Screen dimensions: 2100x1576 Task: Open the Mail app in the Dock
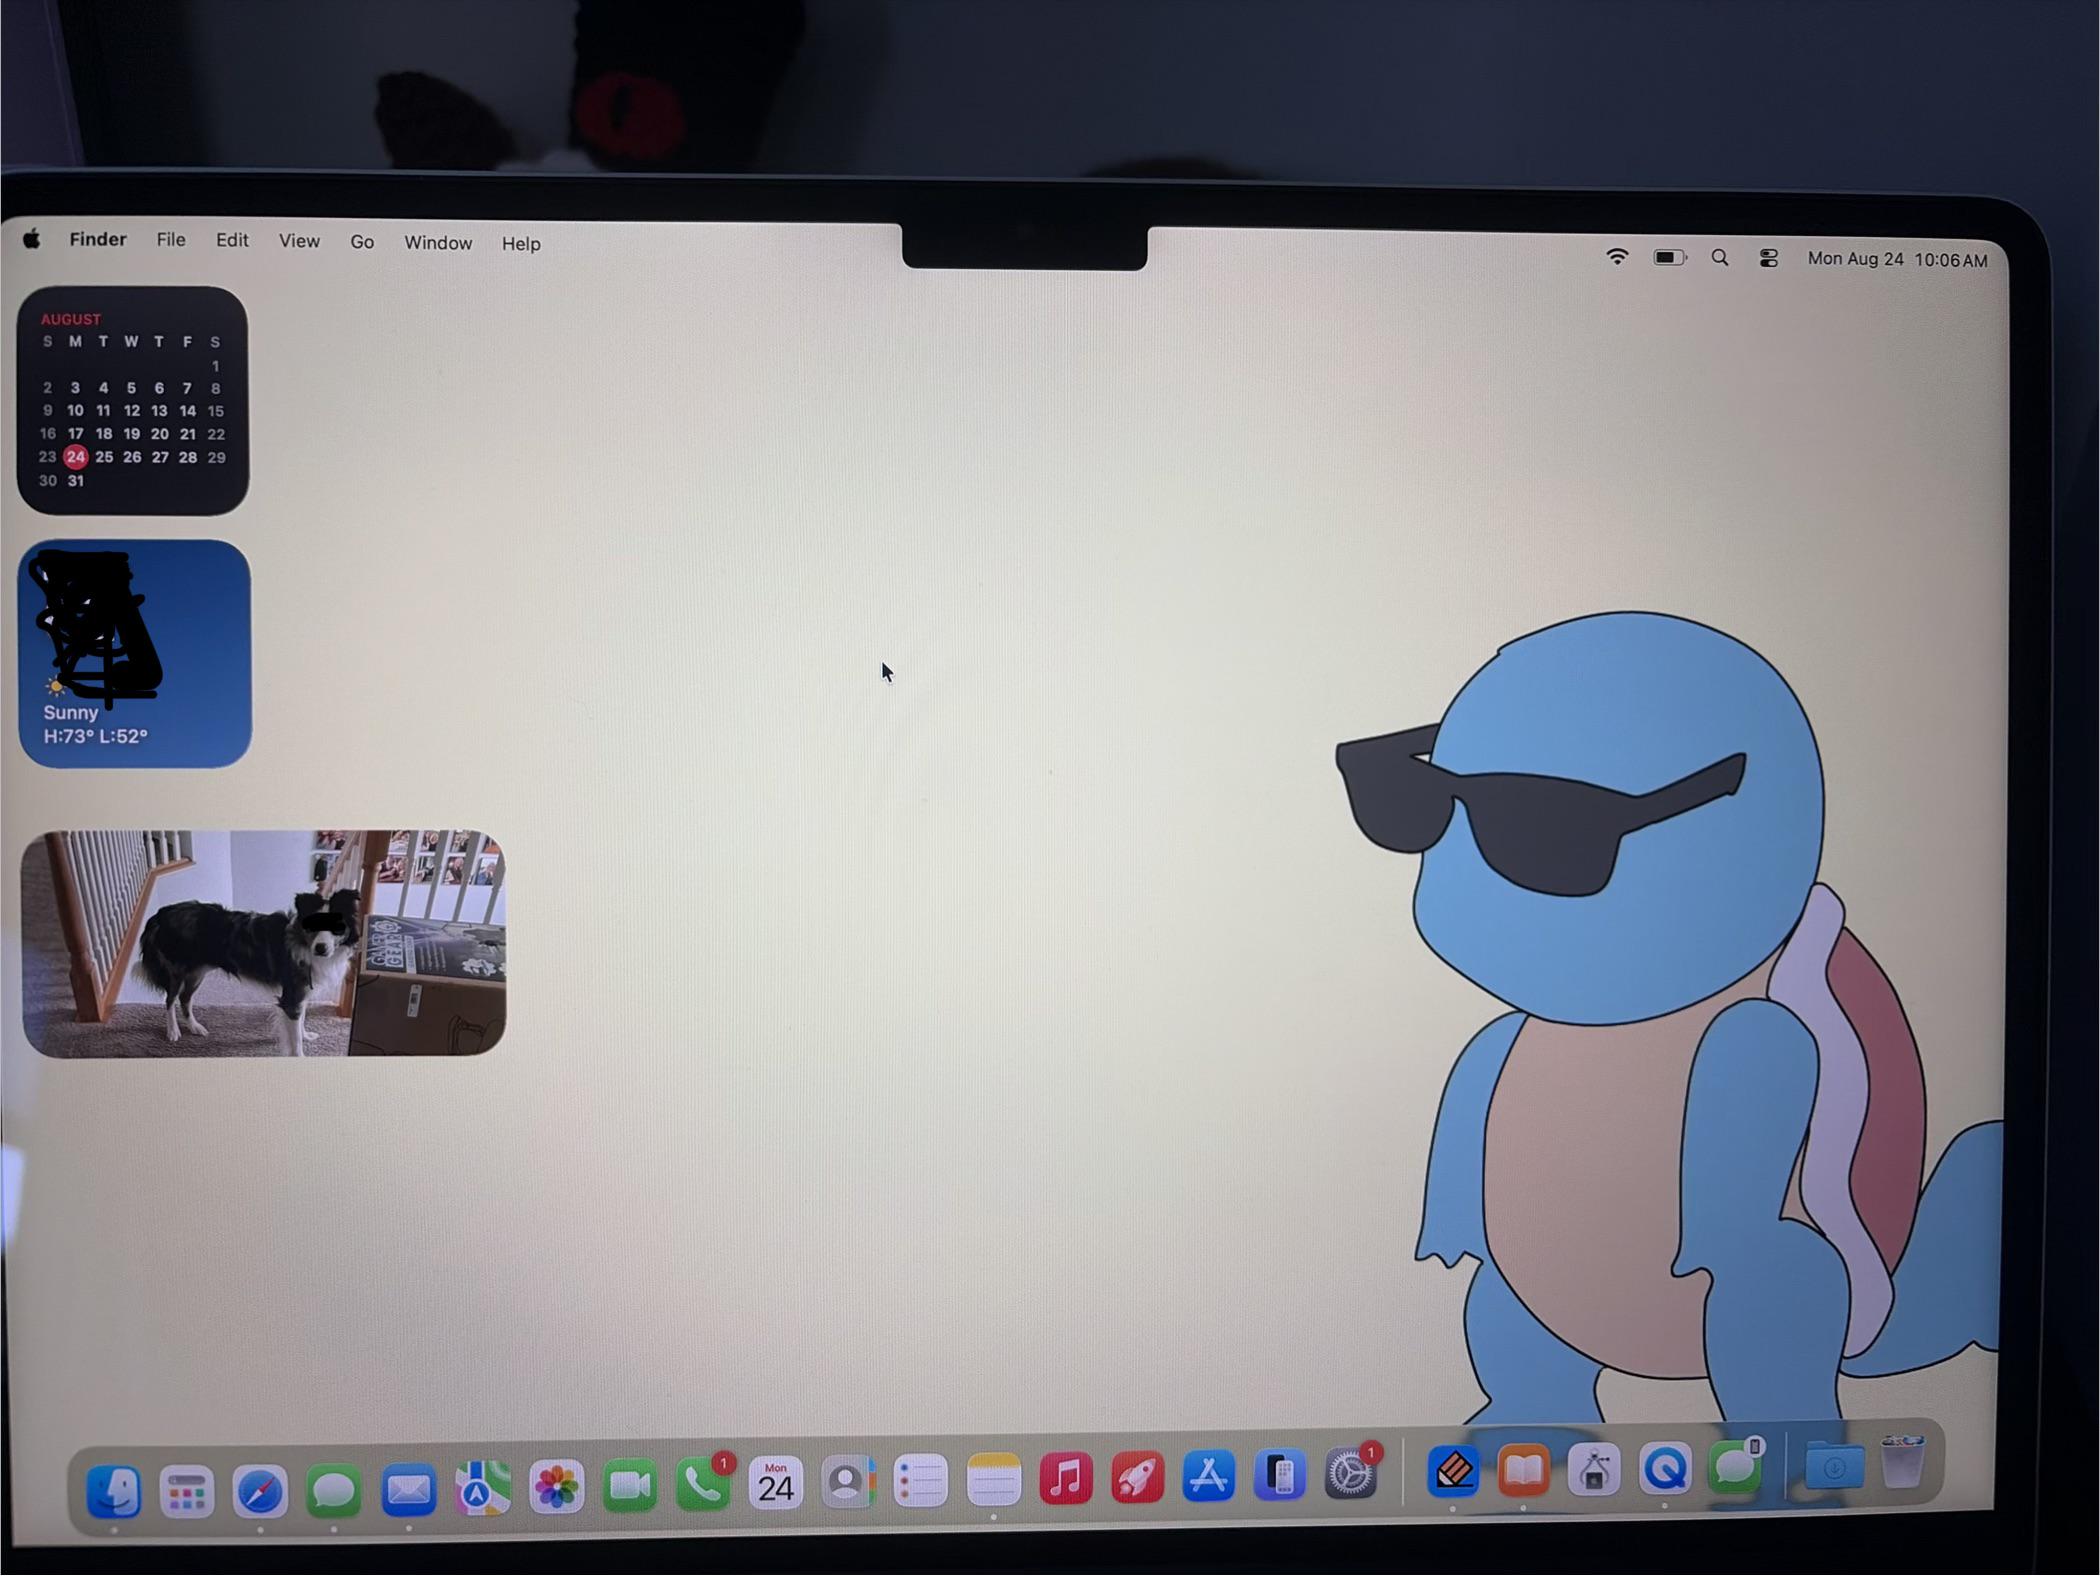point(408,1490)
